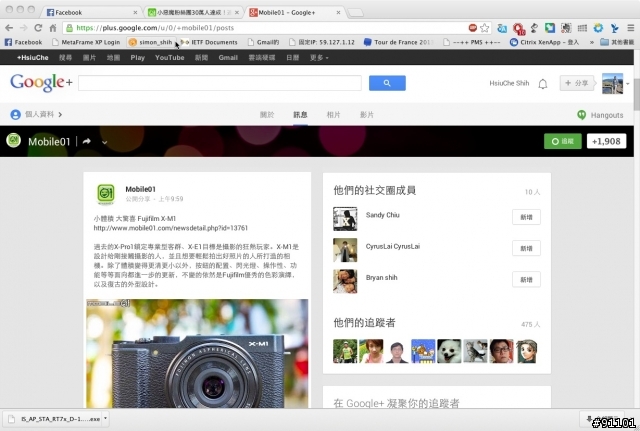This screenshot has height=431, width=640.
Task: Open the Google Translate extension icon
Action: point(502,28)
